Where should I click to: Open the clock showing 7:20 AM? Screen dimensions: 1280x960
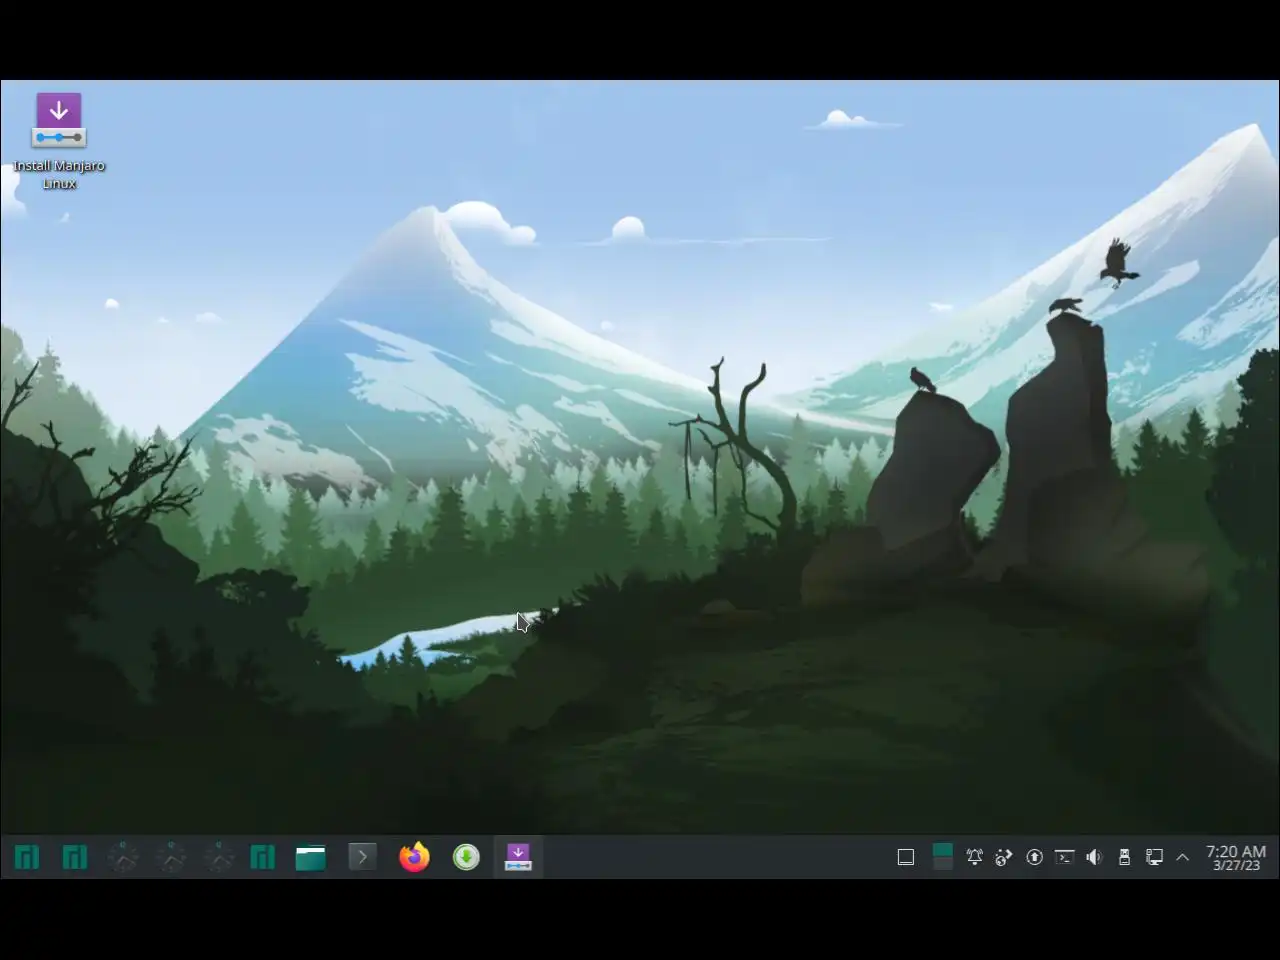1236,851
